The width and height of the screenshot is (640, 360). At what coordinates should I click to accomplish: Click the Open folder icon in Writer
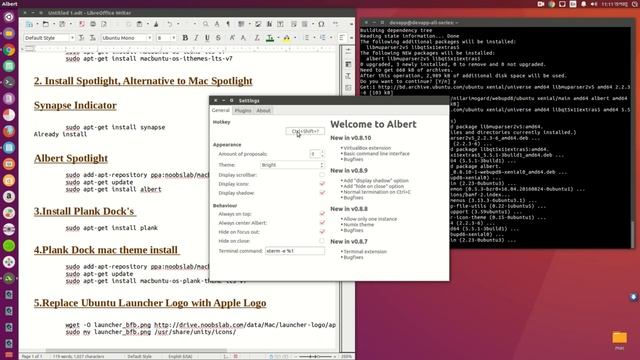[x=46, y=24]
